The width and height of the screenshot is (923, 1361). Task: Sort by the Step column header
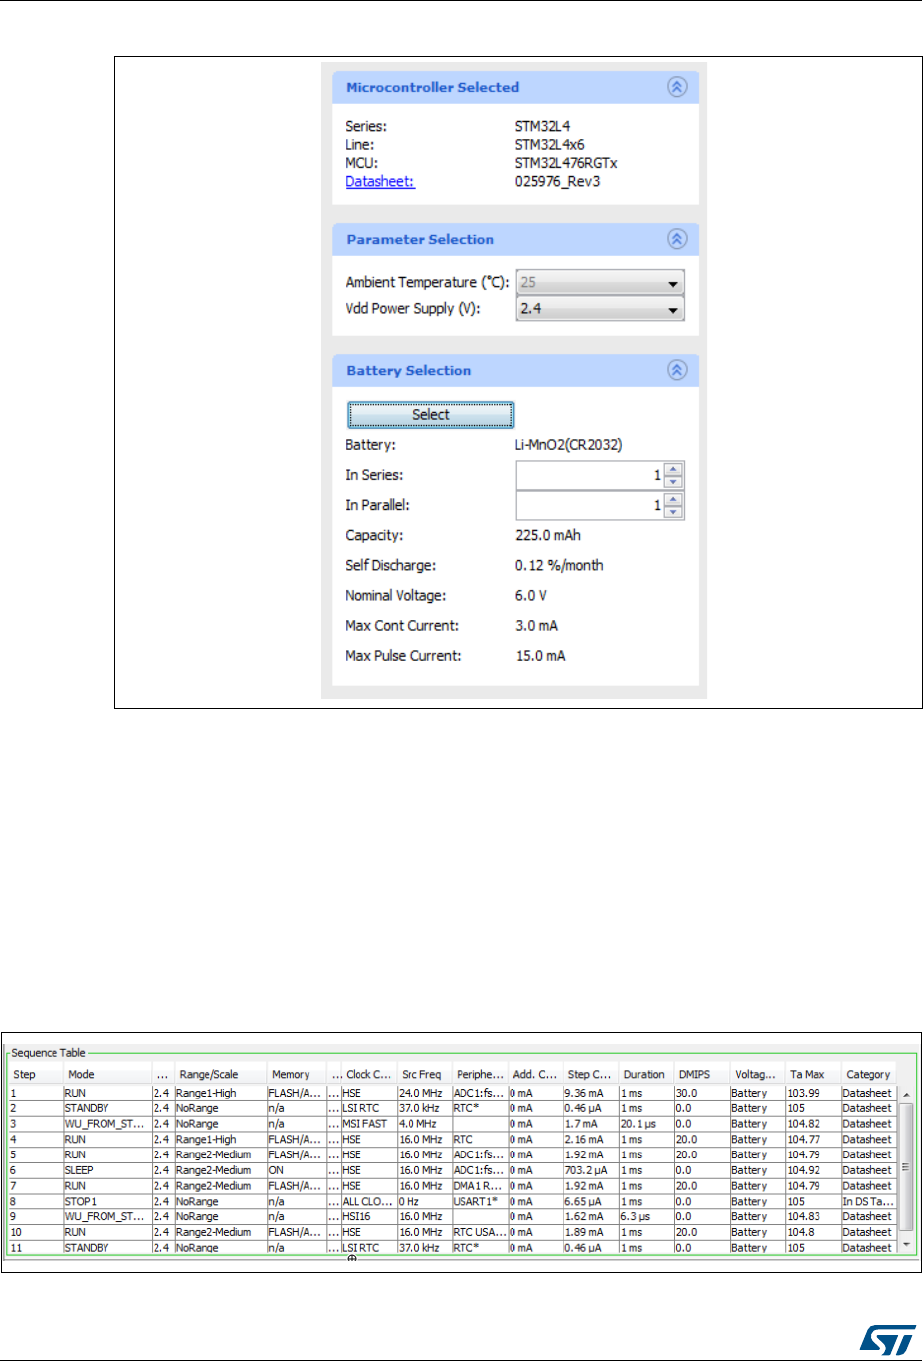[x=36, y=1074]
